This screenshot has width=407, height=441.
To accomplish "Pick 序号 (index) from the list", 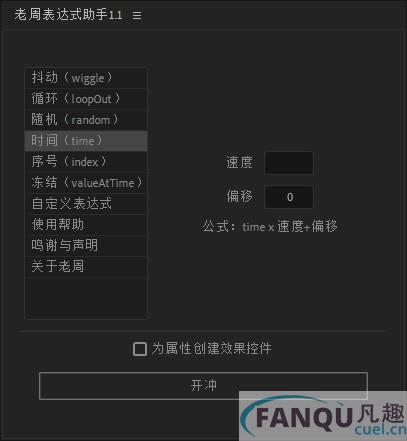I will [x=86, y=162].
